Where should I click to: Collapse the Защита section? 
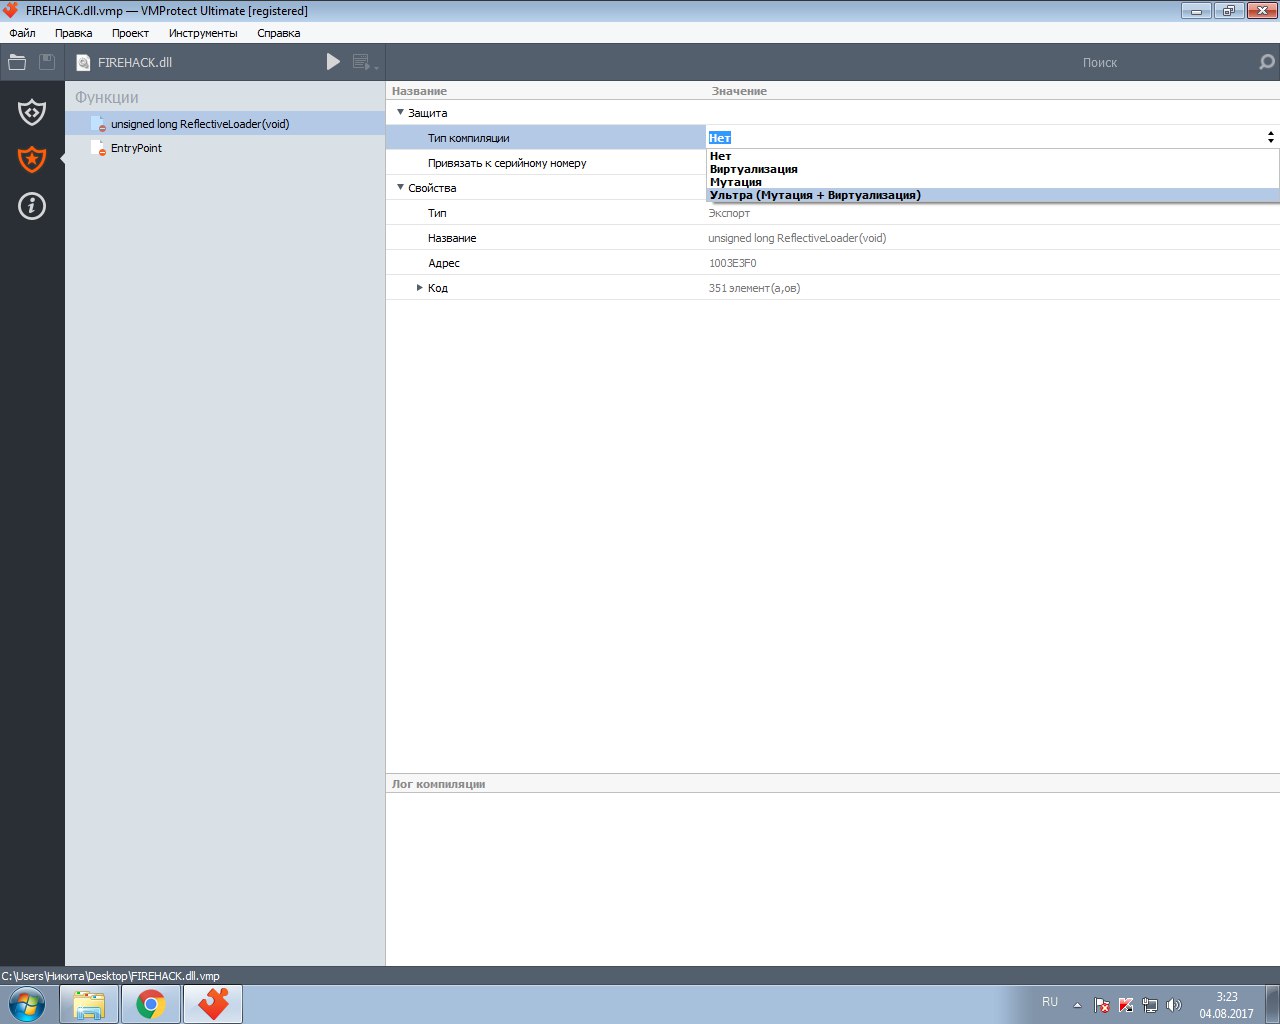[400, 113]
